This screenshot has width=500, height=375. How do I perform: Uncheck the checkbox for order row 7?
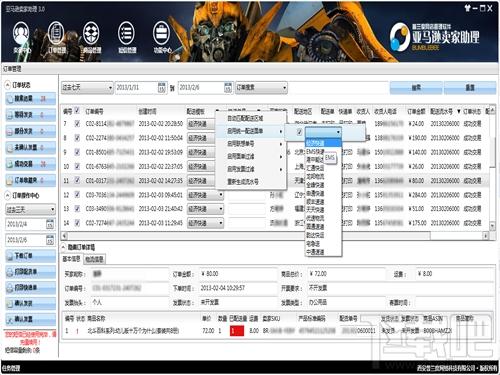pyautogui.click(x=77, y=124)
